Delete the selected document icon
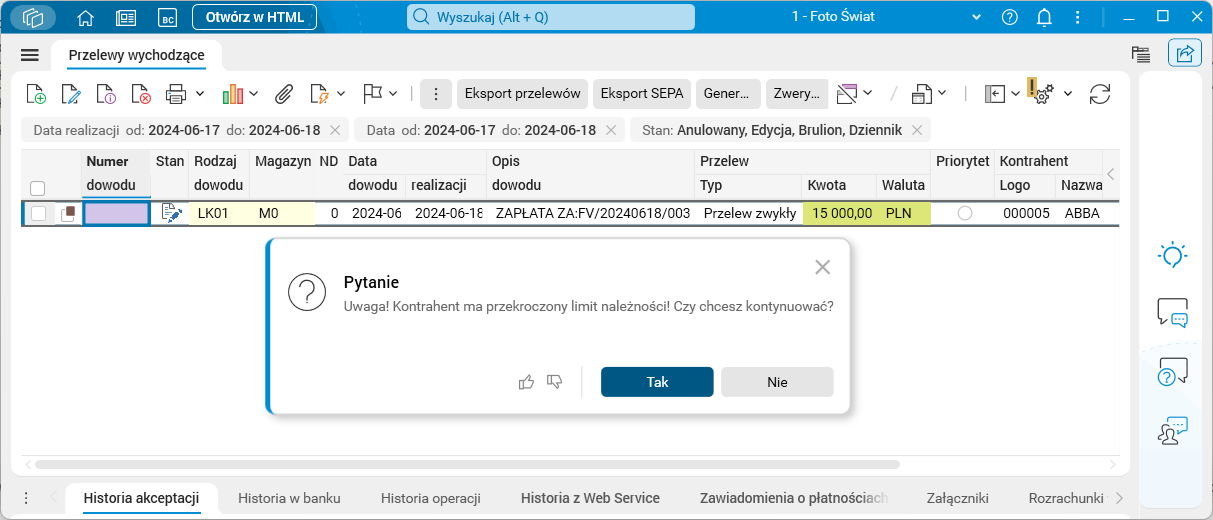 (141, 94)
